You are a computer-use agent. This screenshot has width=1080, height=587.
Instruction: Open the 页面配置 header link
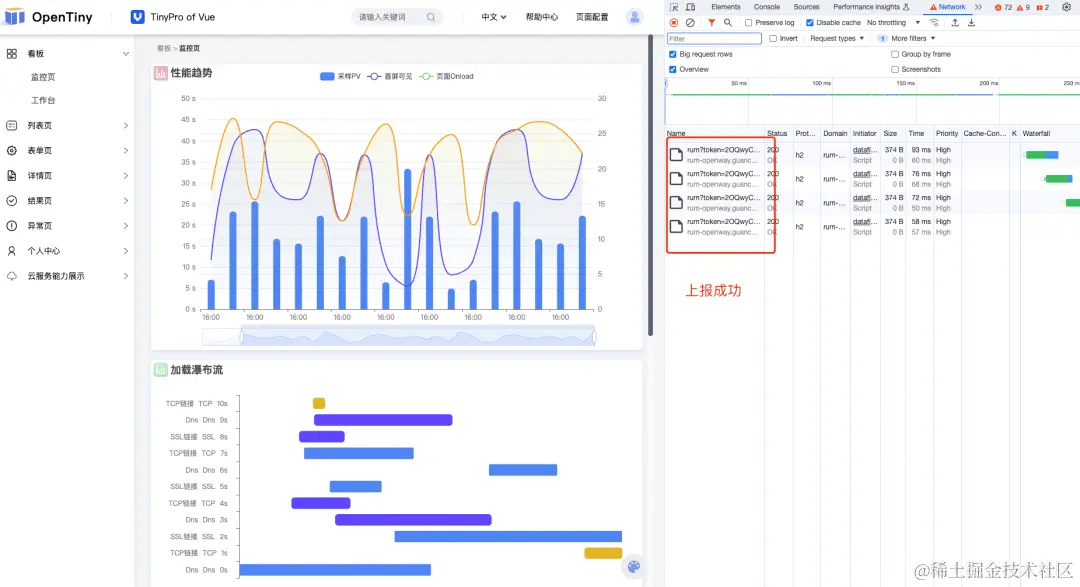(592, 17)
